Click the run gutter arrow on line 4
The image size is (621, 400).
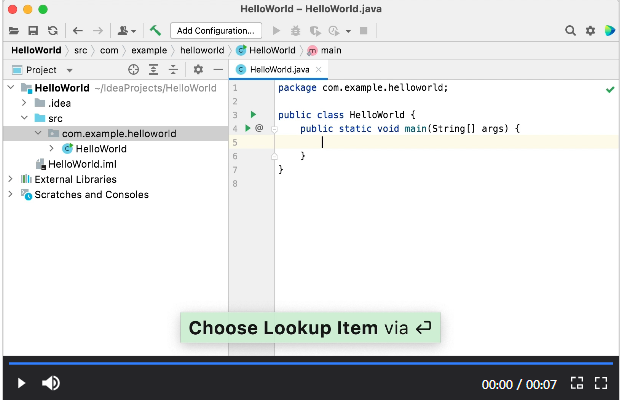click(248, 128)
